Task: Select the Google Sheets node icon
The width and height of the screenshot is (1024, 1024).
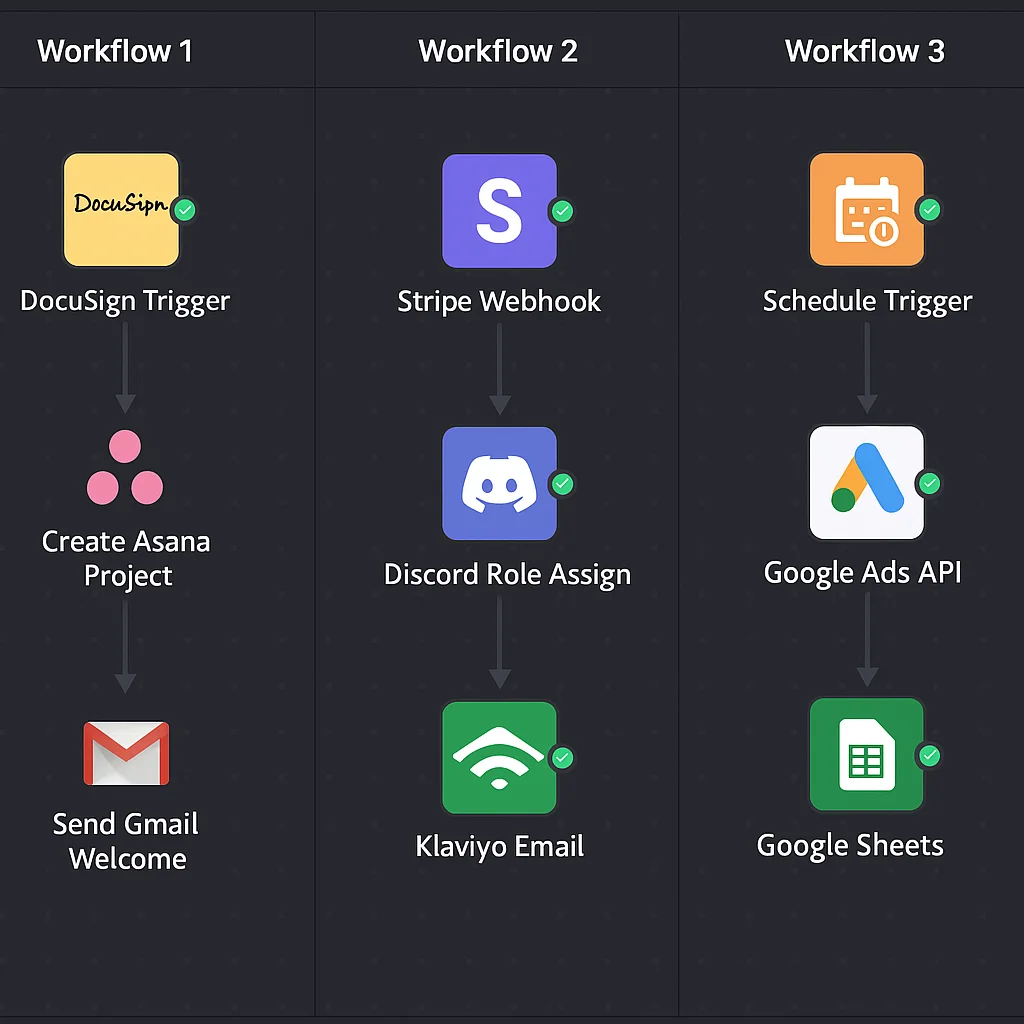Action: click(867, 755)
